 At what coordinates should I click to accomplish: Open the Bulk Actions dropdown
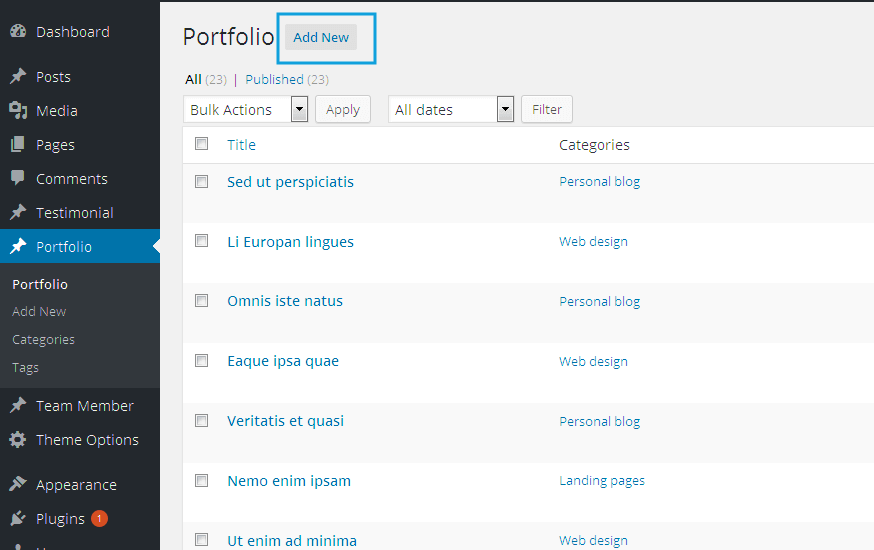click(x=245, y=110)
